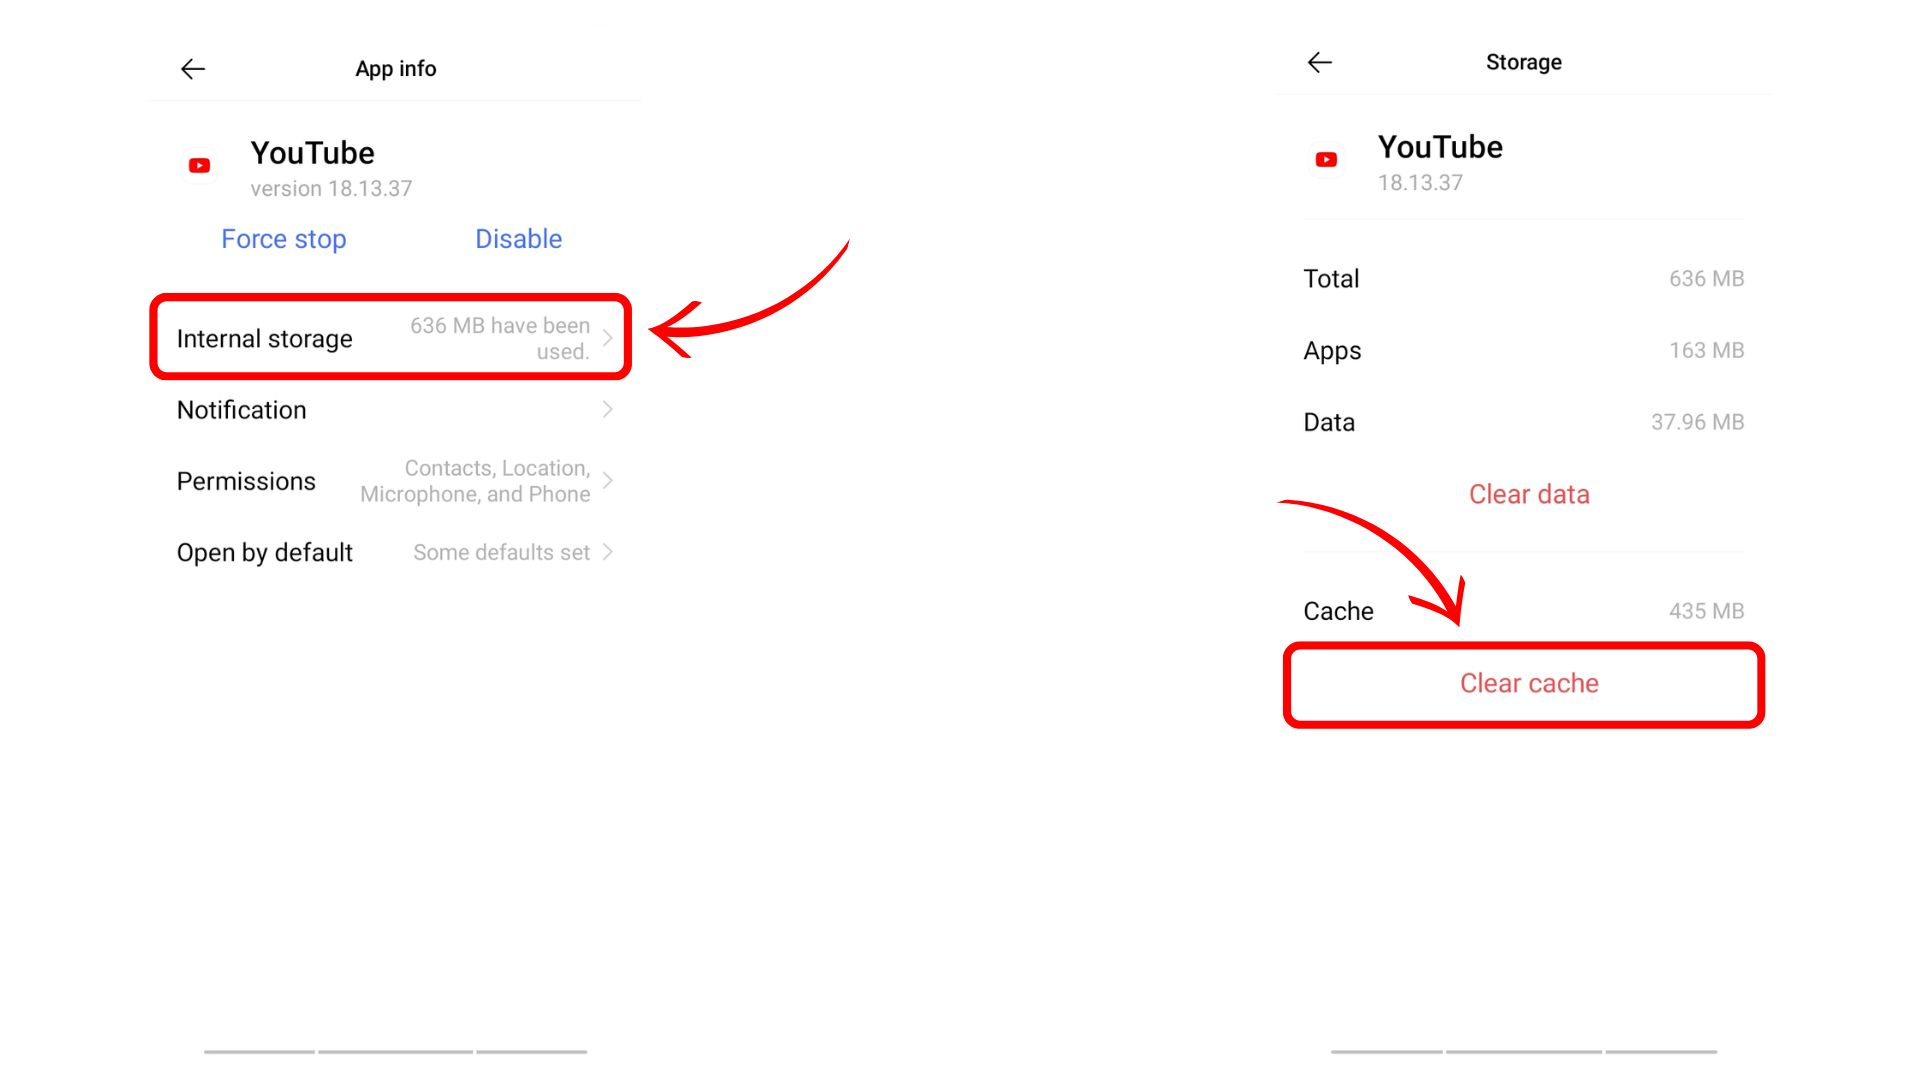Tap the 'Data' label
This screenshot has width=1920, height=1080.
1329,422
